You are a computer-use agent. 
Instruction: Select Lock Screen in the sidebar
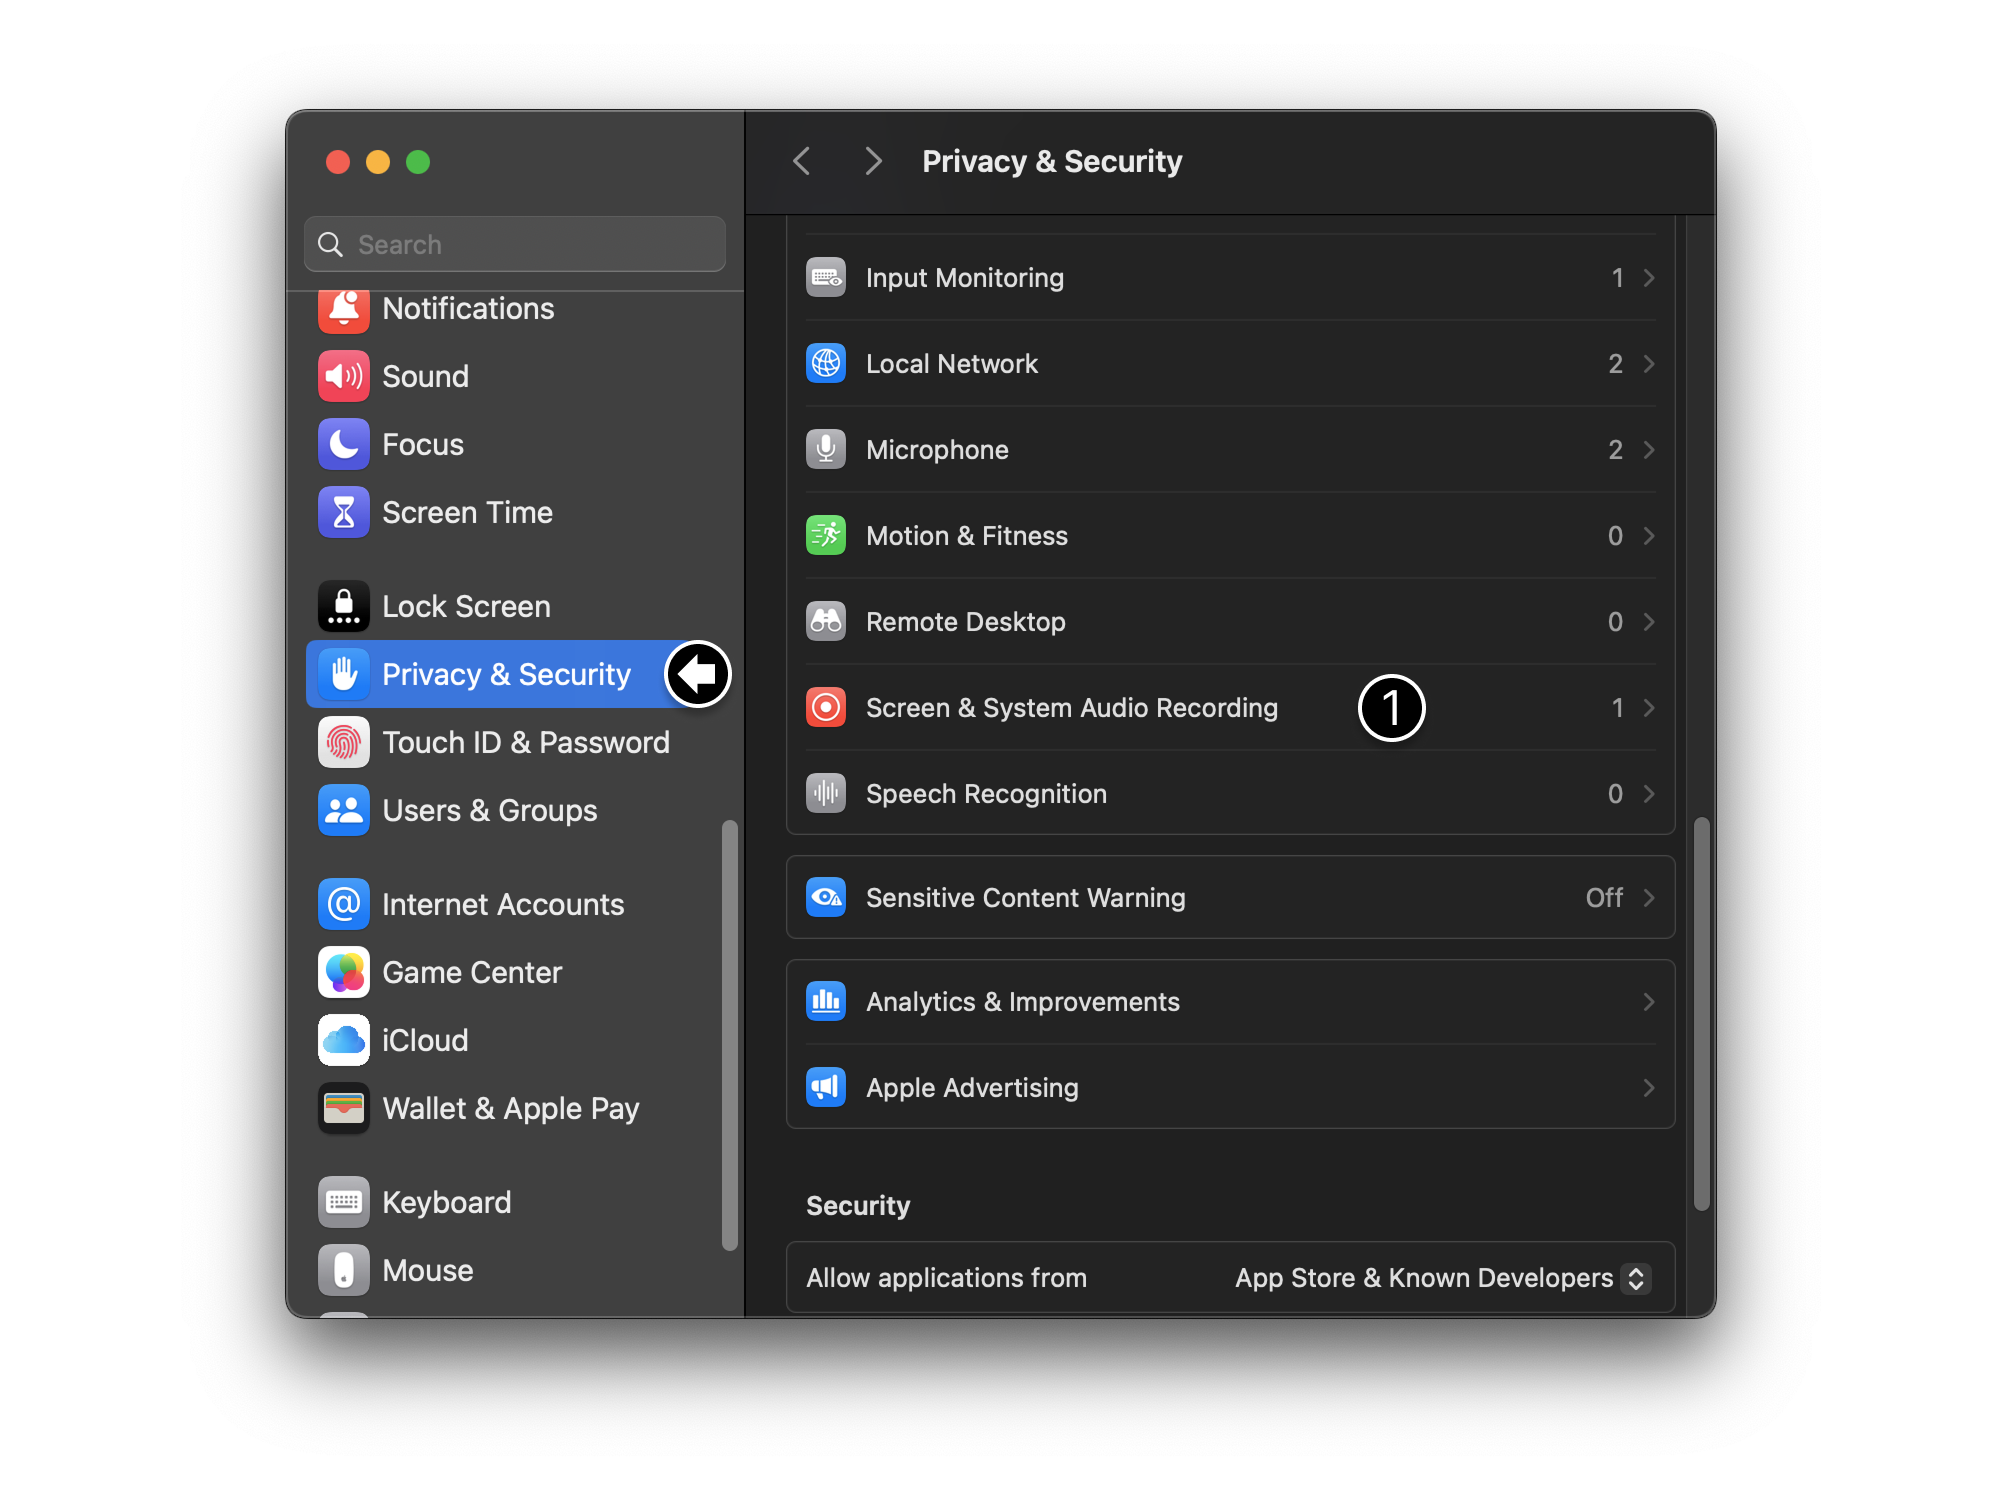(466, 606)
